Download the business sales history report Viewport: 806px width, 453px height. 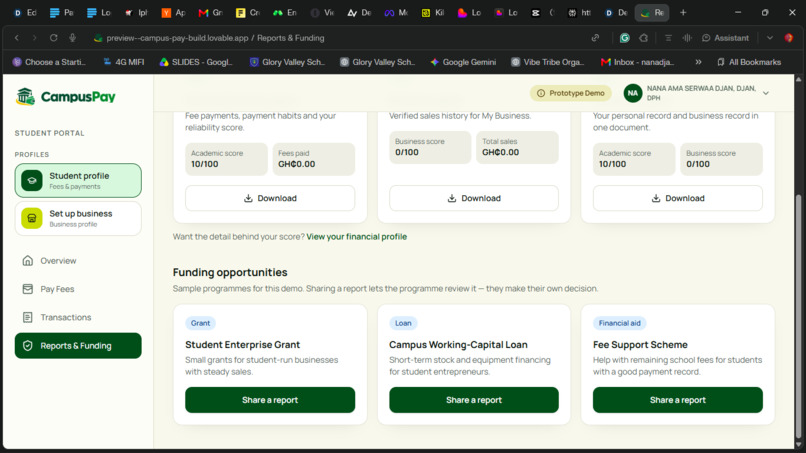[x=473, y=198]
